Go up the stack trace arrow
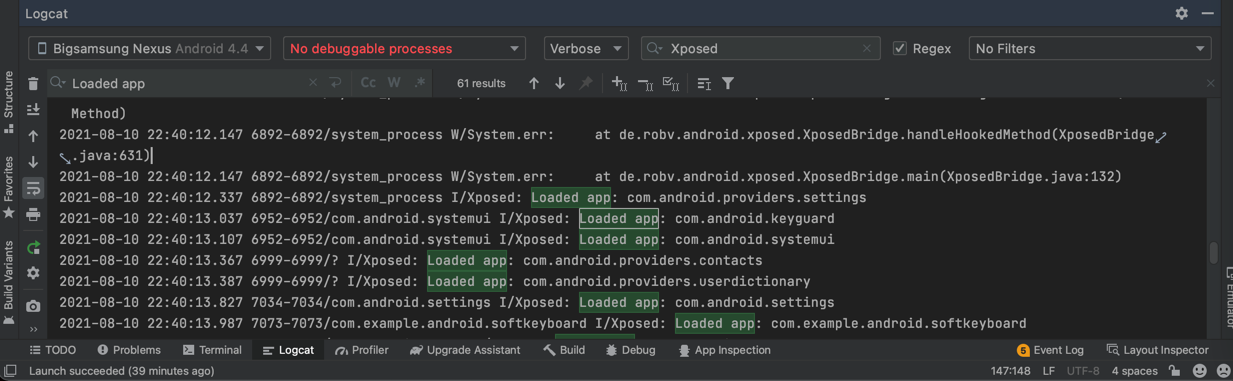1233x381 pixels. tap(33, 136)
